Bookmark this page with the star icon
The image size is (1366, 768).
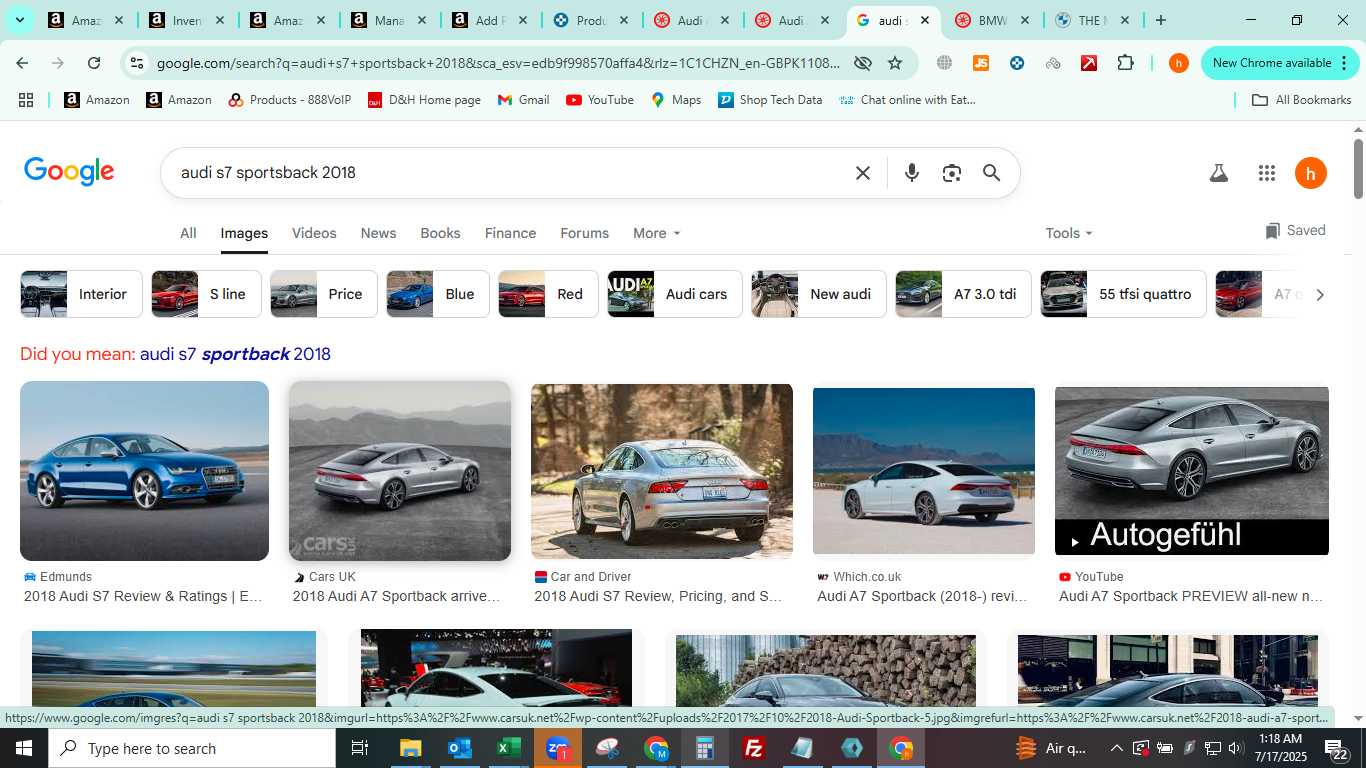tap(895, 63)
